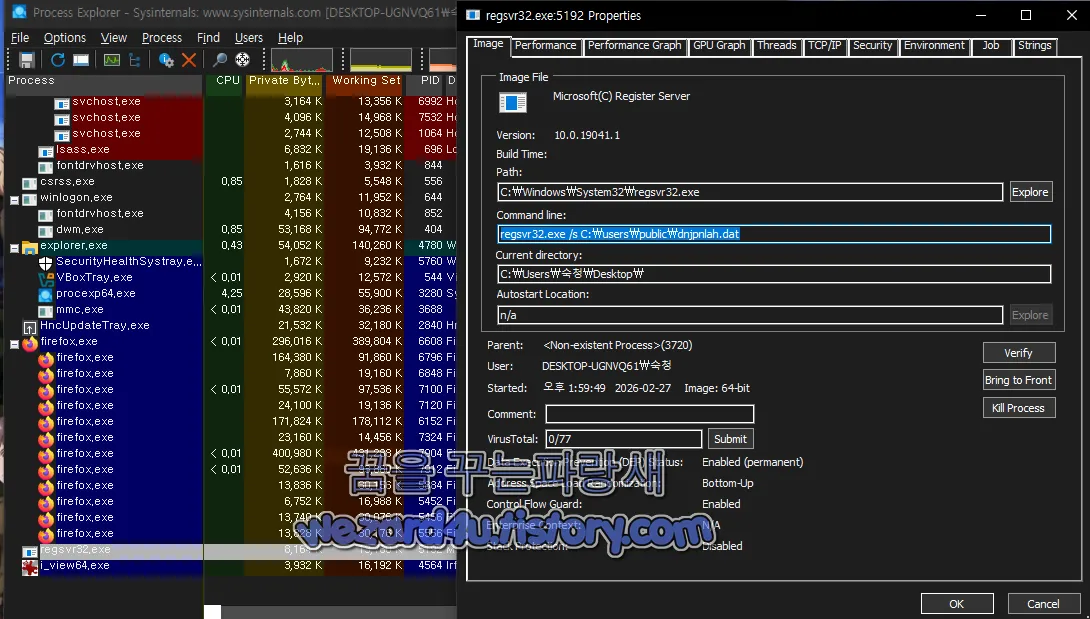Switch to the Performance Graph tab
The height and width of the screenshot is (619, 1090).
[x=634, y=46]
